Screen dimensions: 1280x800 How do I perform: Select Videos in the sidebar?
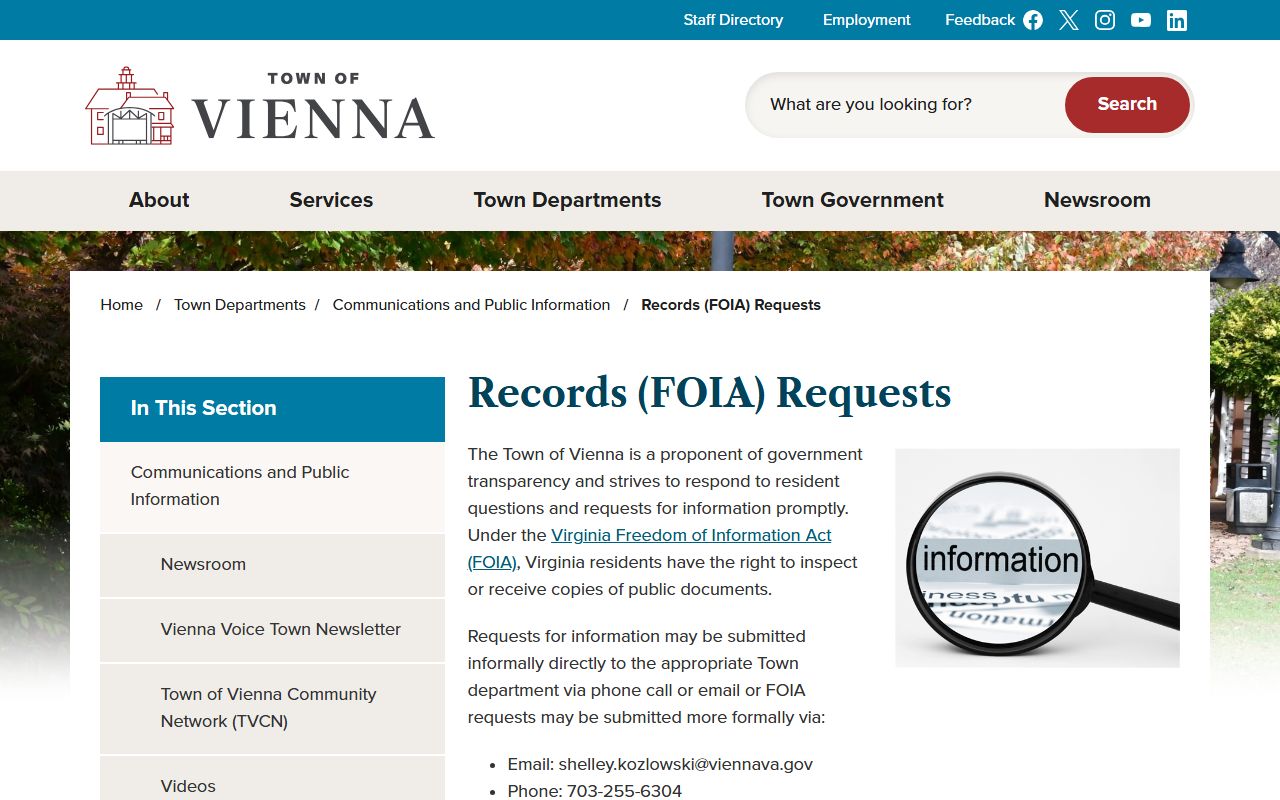tap(272, 780)
